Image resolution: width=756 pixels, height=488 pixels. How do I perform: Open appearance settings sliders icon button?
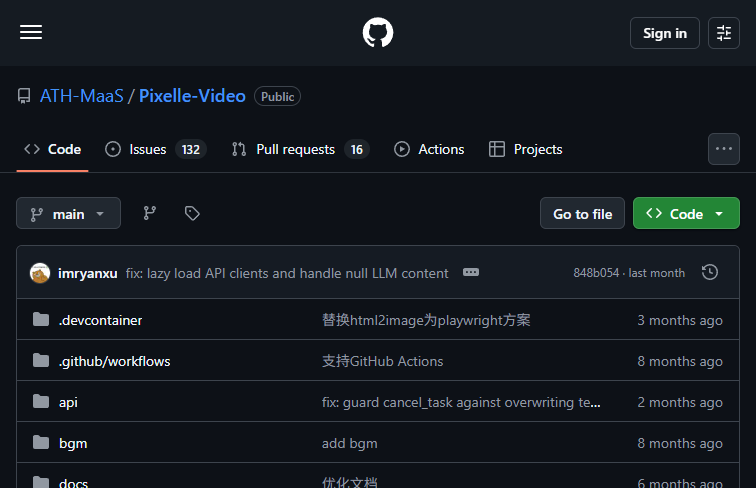point(724,33)
